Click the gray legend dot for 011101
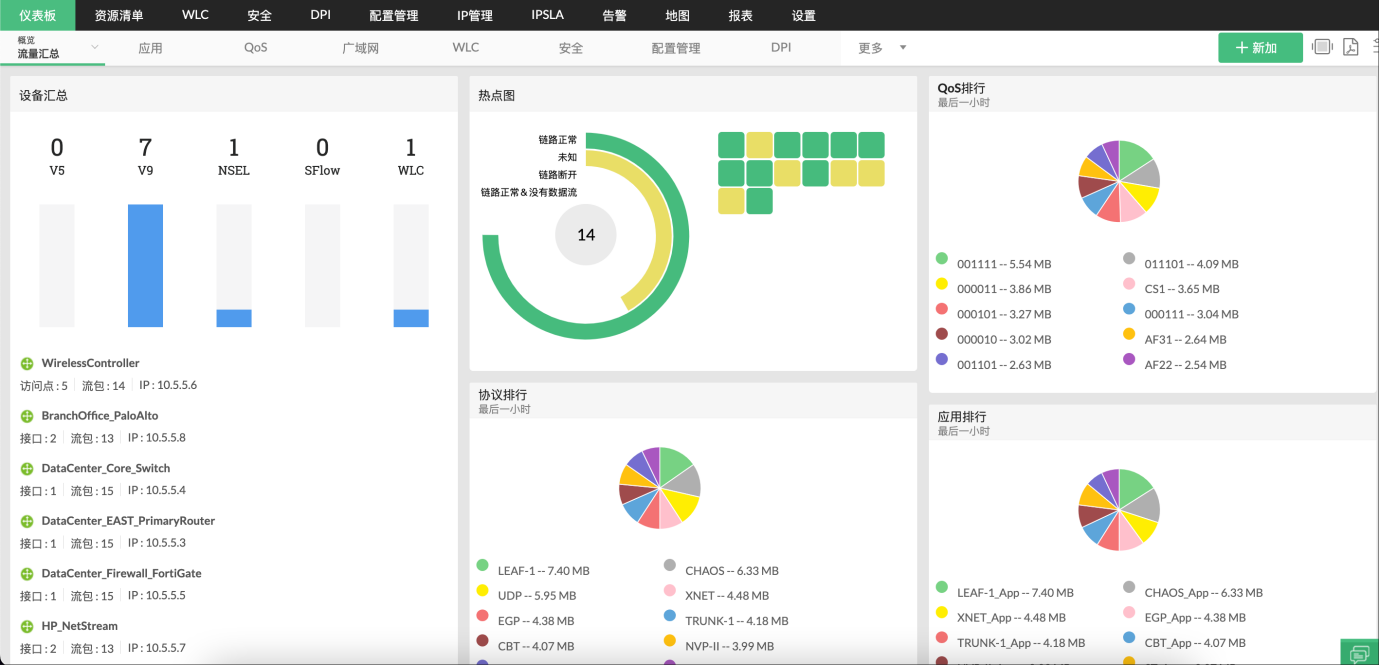 (x=1129, y=258)
